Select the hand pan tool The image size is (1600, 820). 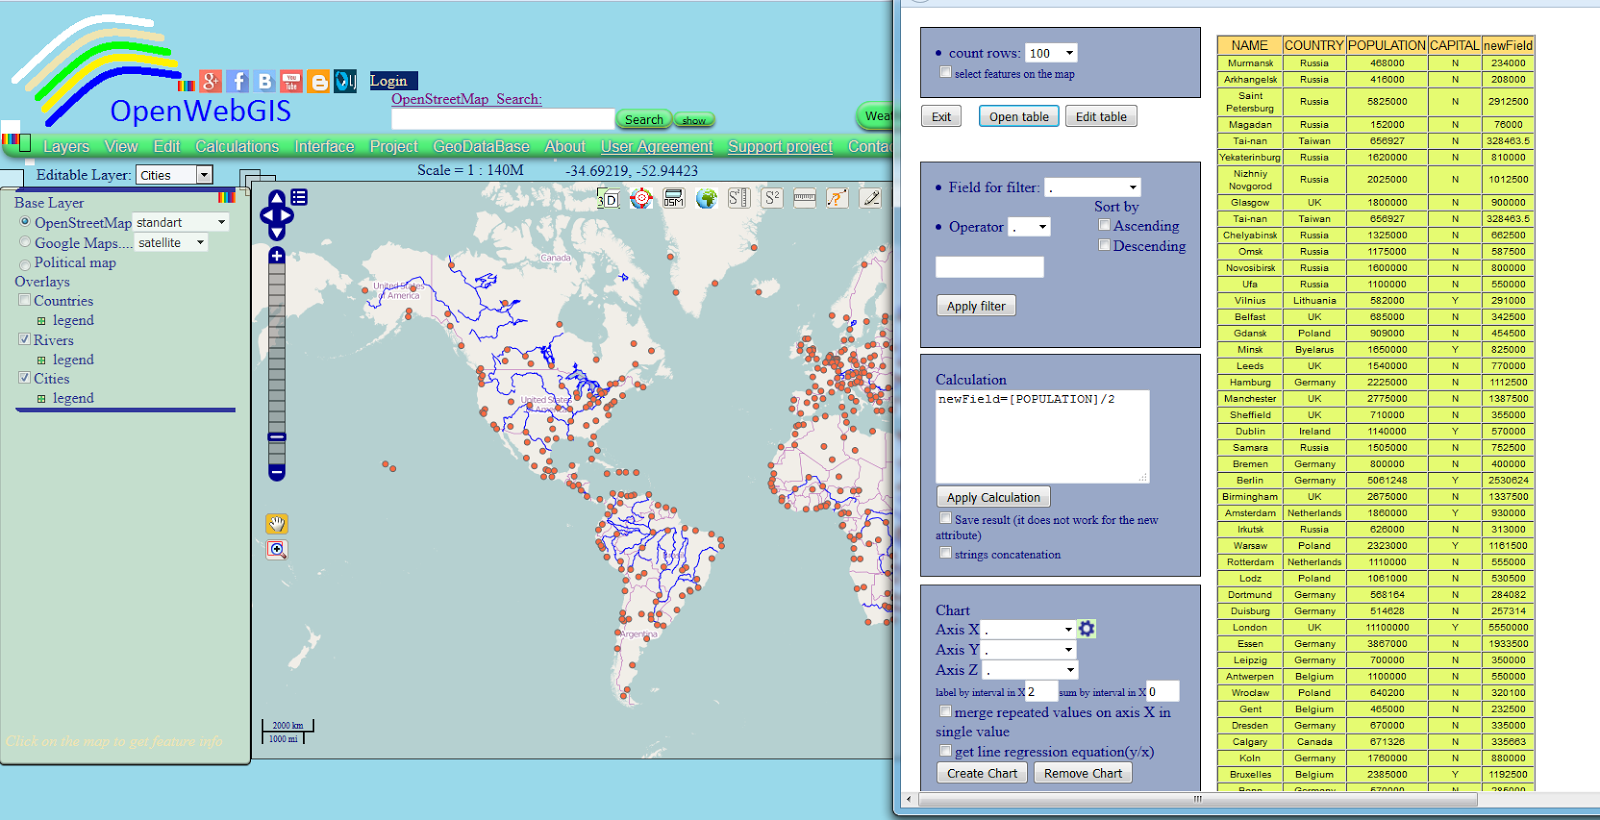pyautogui.click(x=277, y=523)
